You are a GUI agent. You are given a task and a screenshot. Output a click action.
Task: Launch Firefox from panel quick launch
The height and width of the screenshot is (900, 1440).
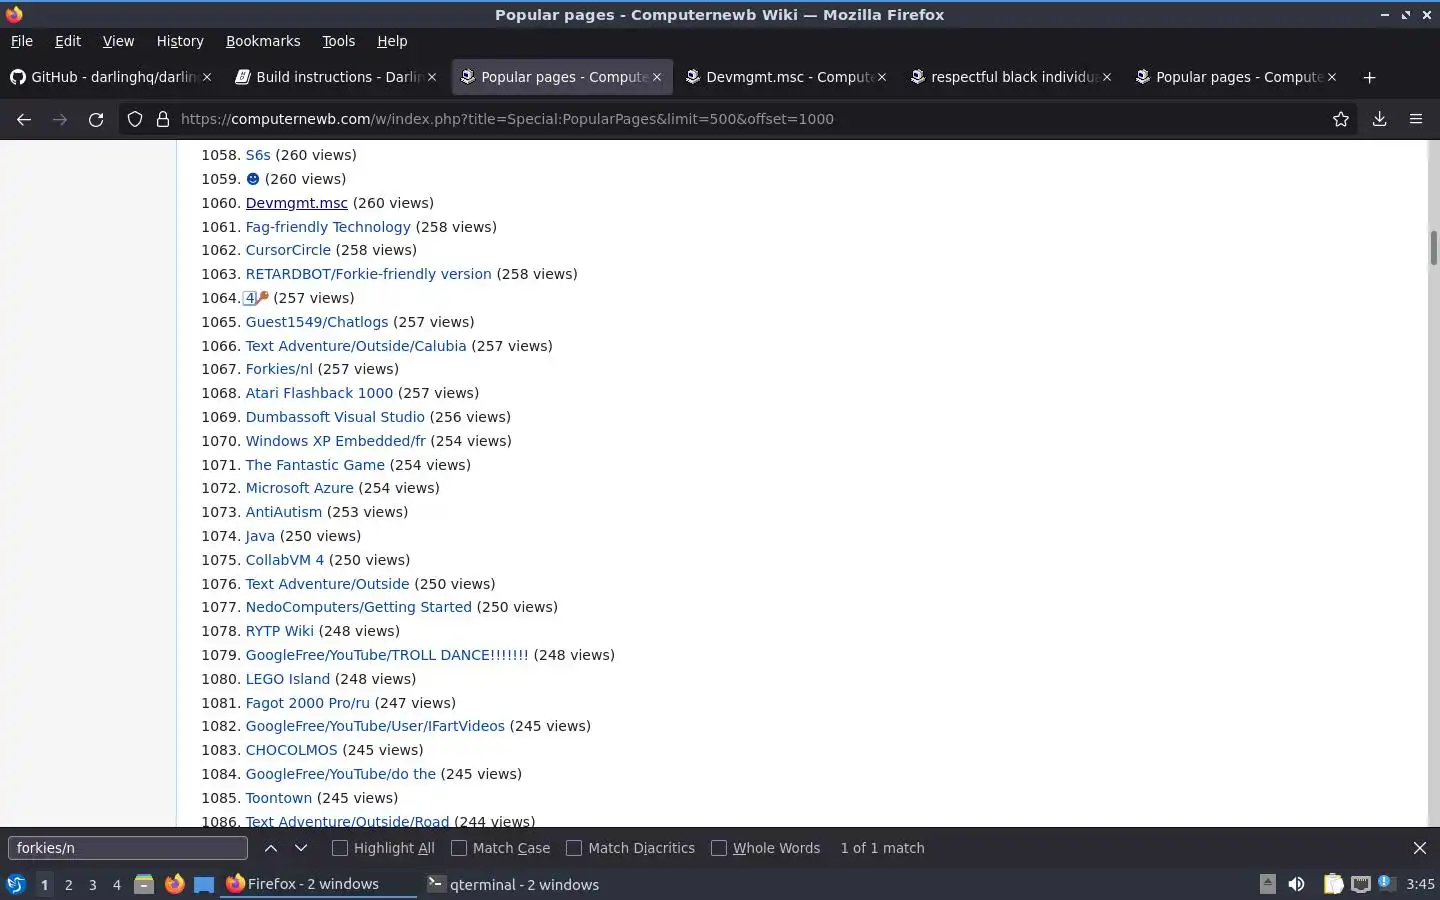[x=174, y=884]
